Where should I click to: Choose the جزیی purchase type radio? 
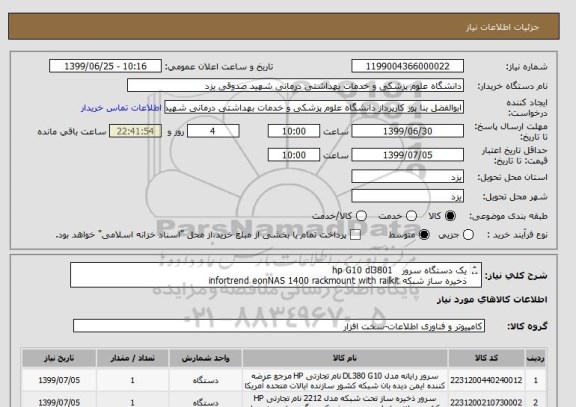(468, 235)
